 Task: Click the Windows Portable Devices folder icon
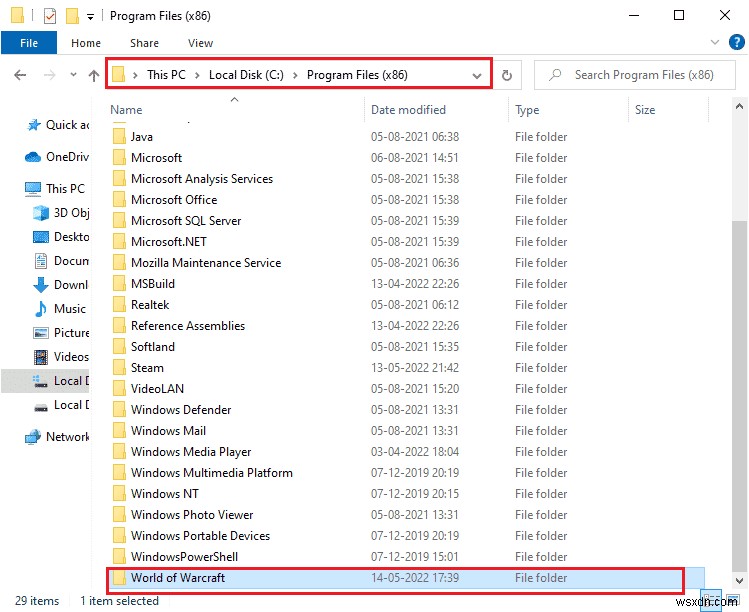pyautogui.click(x=119, y=536)
